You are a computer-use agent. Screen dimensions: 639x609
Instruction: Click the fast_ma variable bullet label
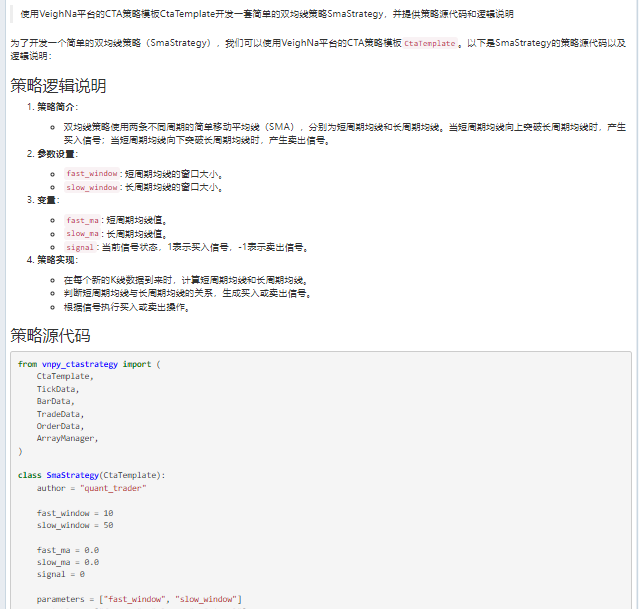pyautogui.click(x=83, y=221)
